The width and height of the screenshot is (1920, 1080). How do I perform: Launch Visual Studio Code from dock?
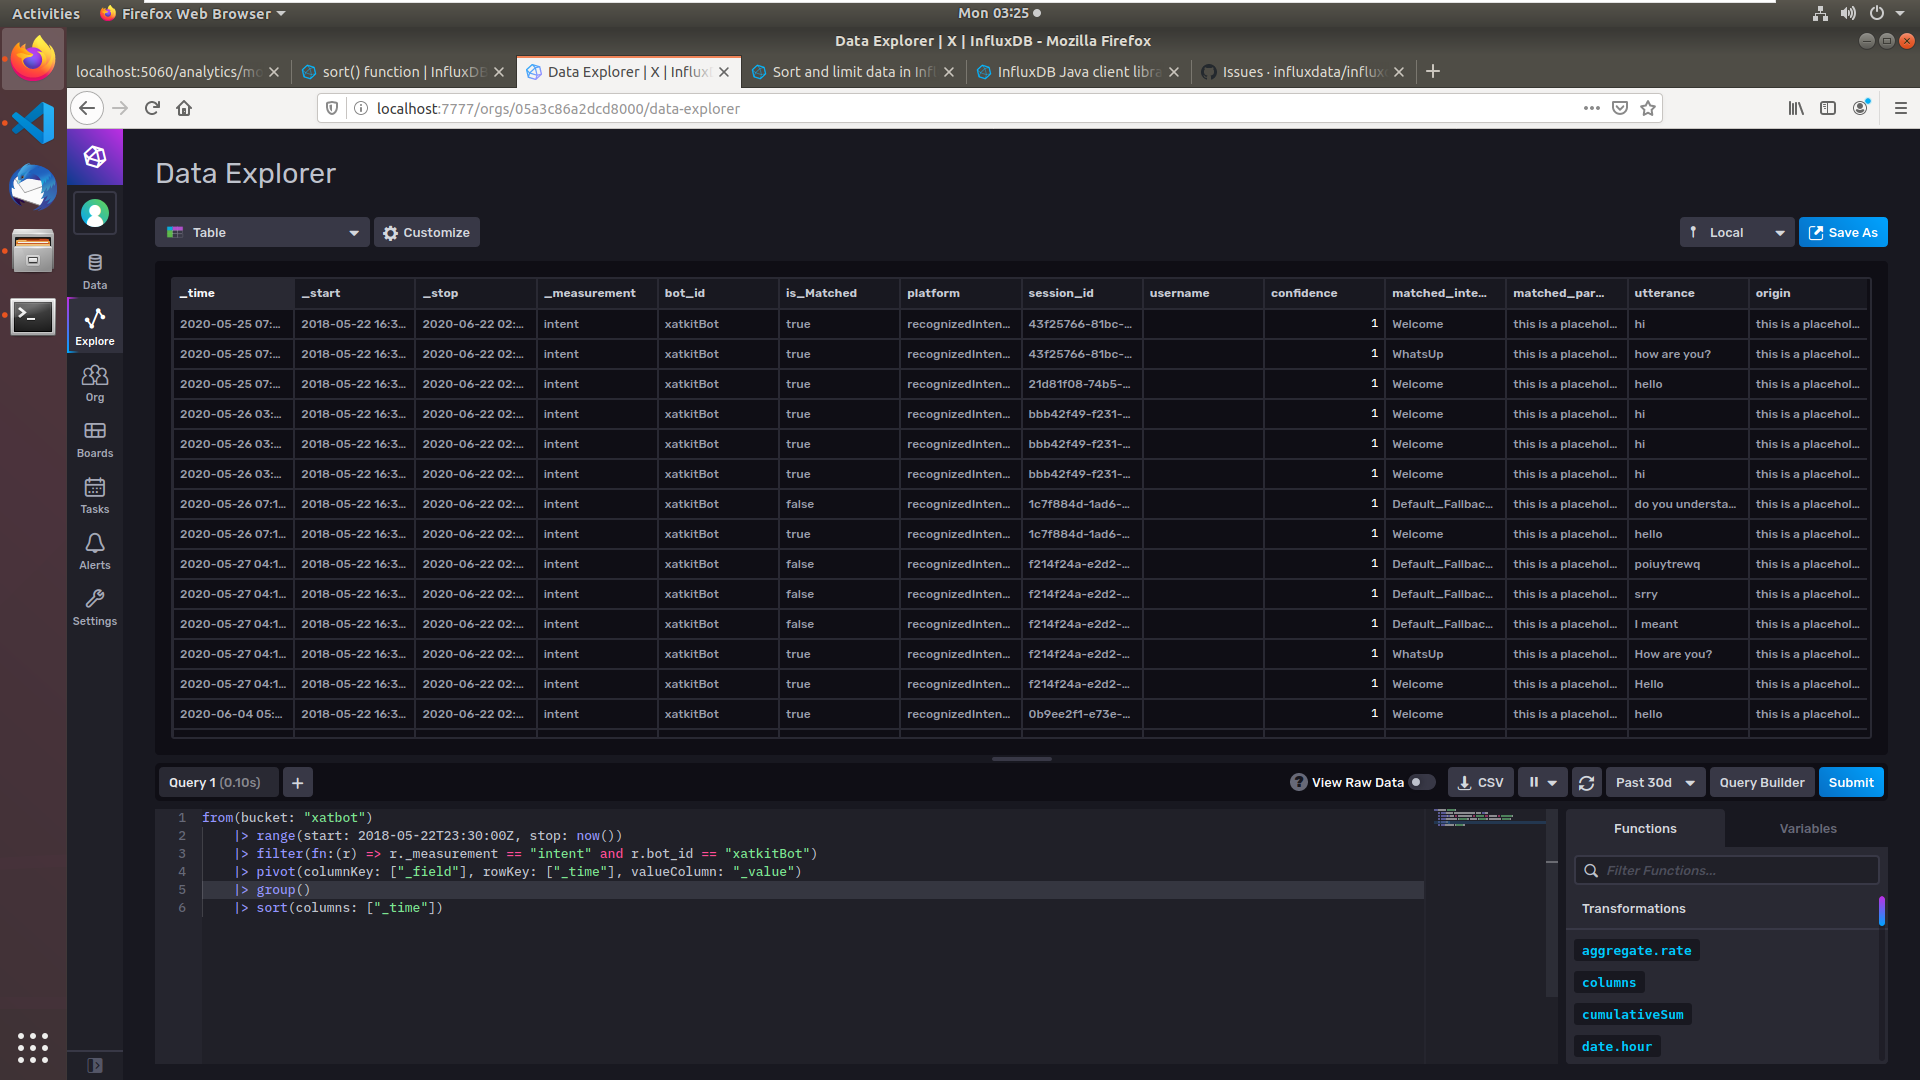(33, 124)
